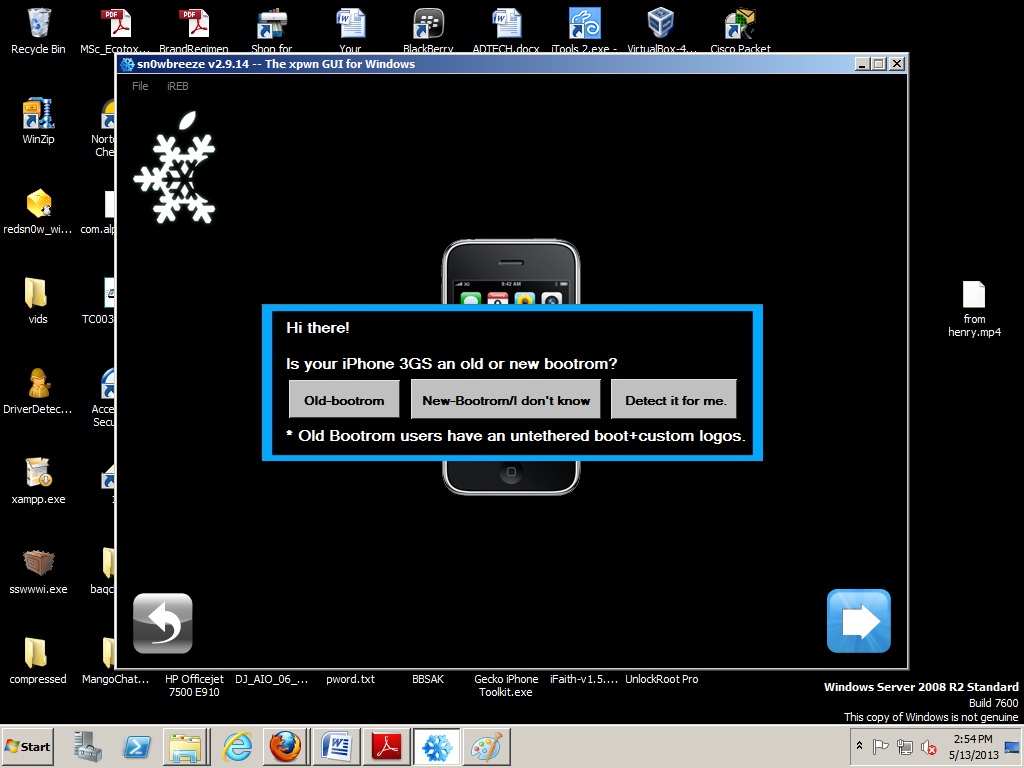
Task: Select the WinZip desktop icon
Action: (38, 121)
